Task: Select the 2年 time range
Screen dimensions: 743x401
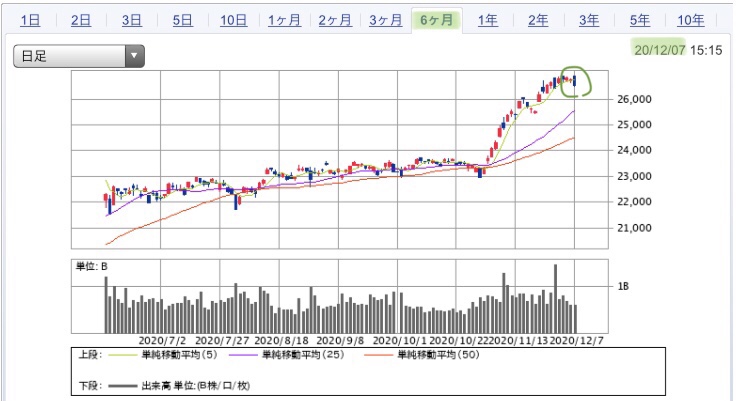Action: pos(538,20)
